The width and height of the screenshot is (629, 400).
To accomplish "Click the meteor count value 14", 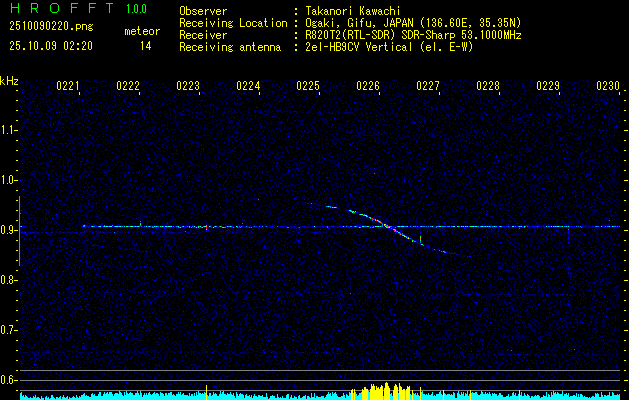I will click(146, 46).
